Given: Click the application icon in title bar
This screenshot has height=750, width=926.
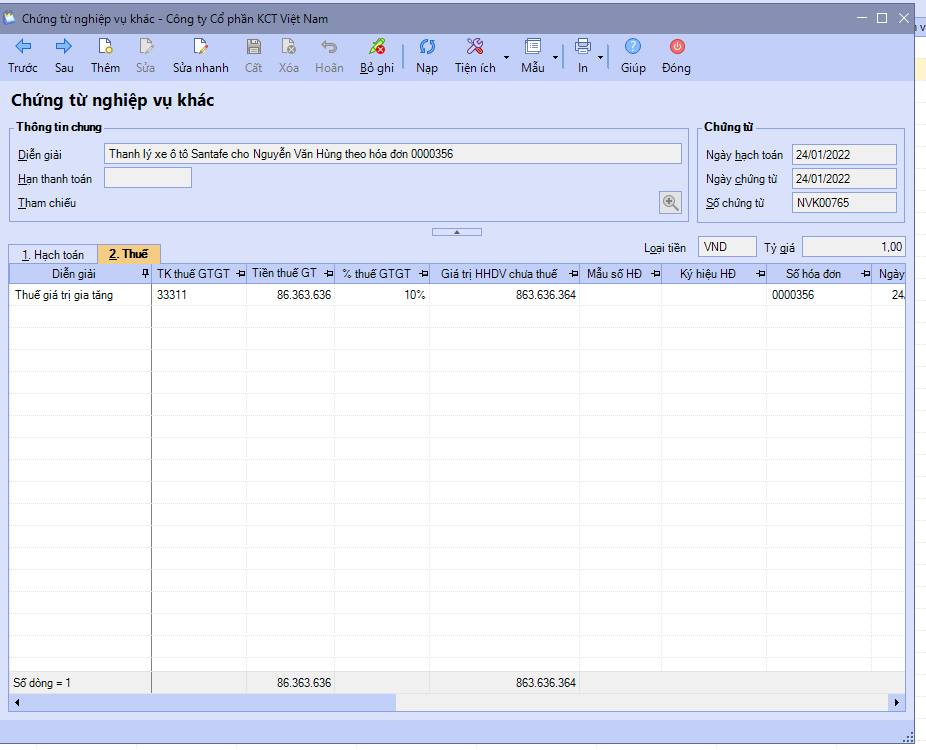Looking at the screenshot, I should click(9, 18).
